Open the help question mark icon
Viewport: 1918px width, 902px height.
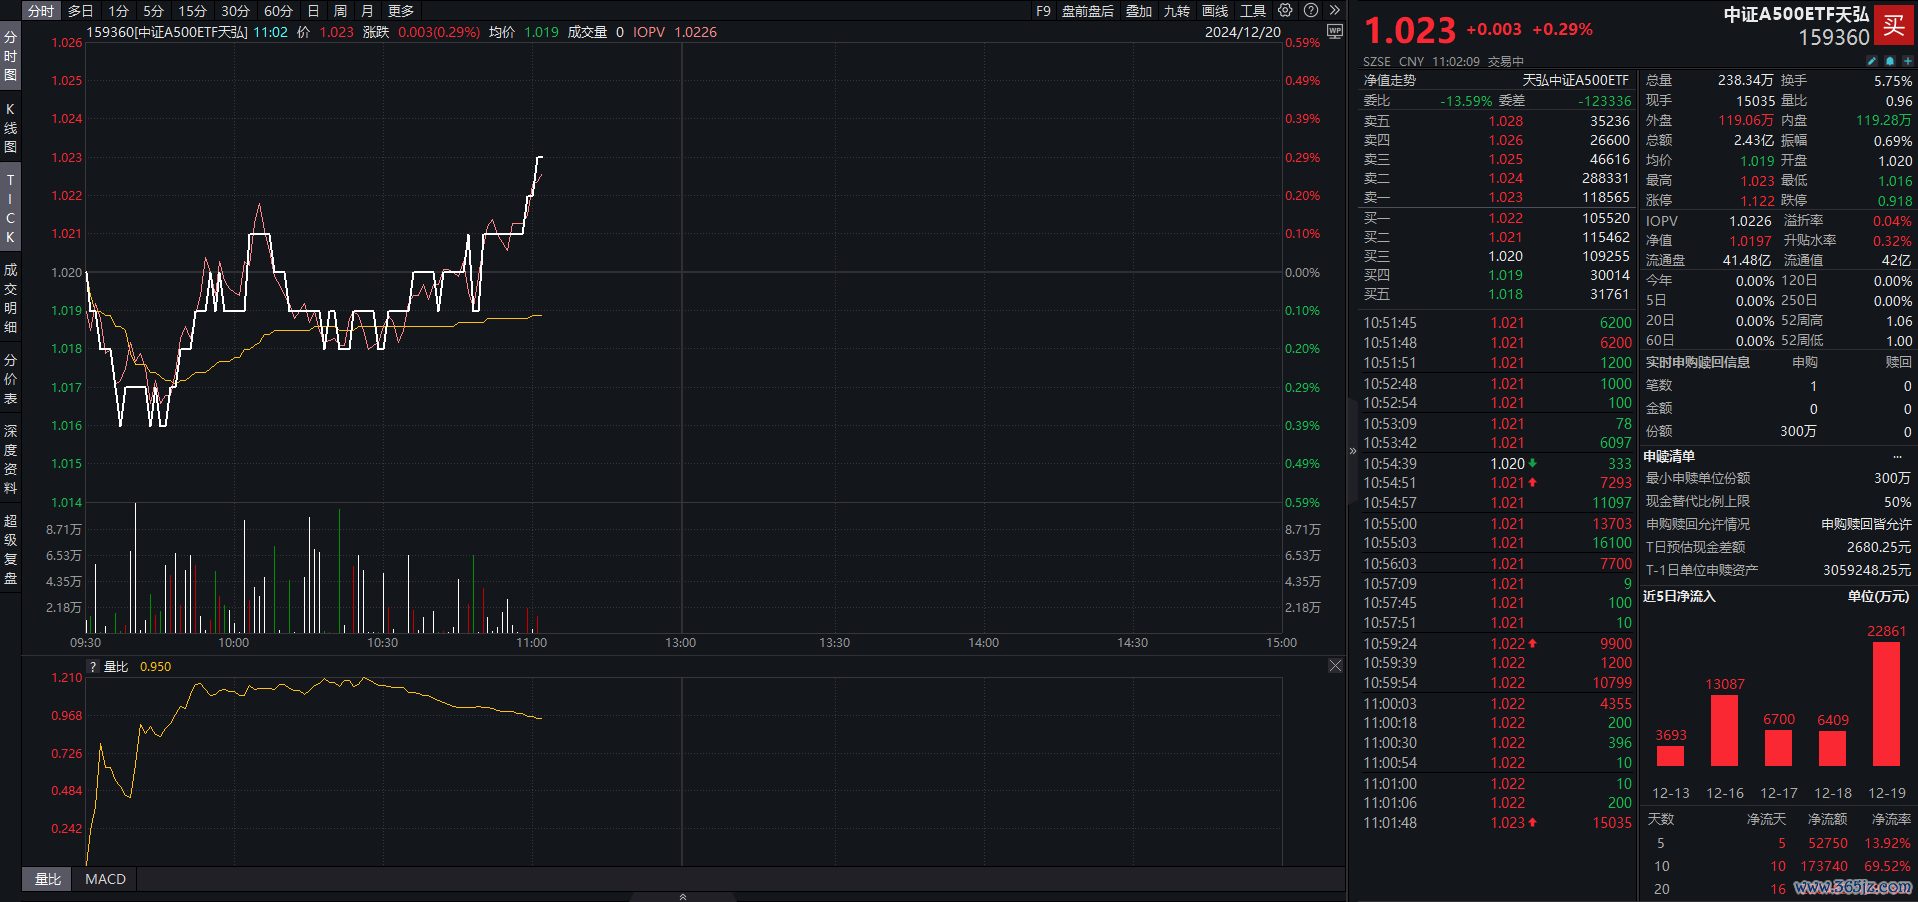[1311, 10]
